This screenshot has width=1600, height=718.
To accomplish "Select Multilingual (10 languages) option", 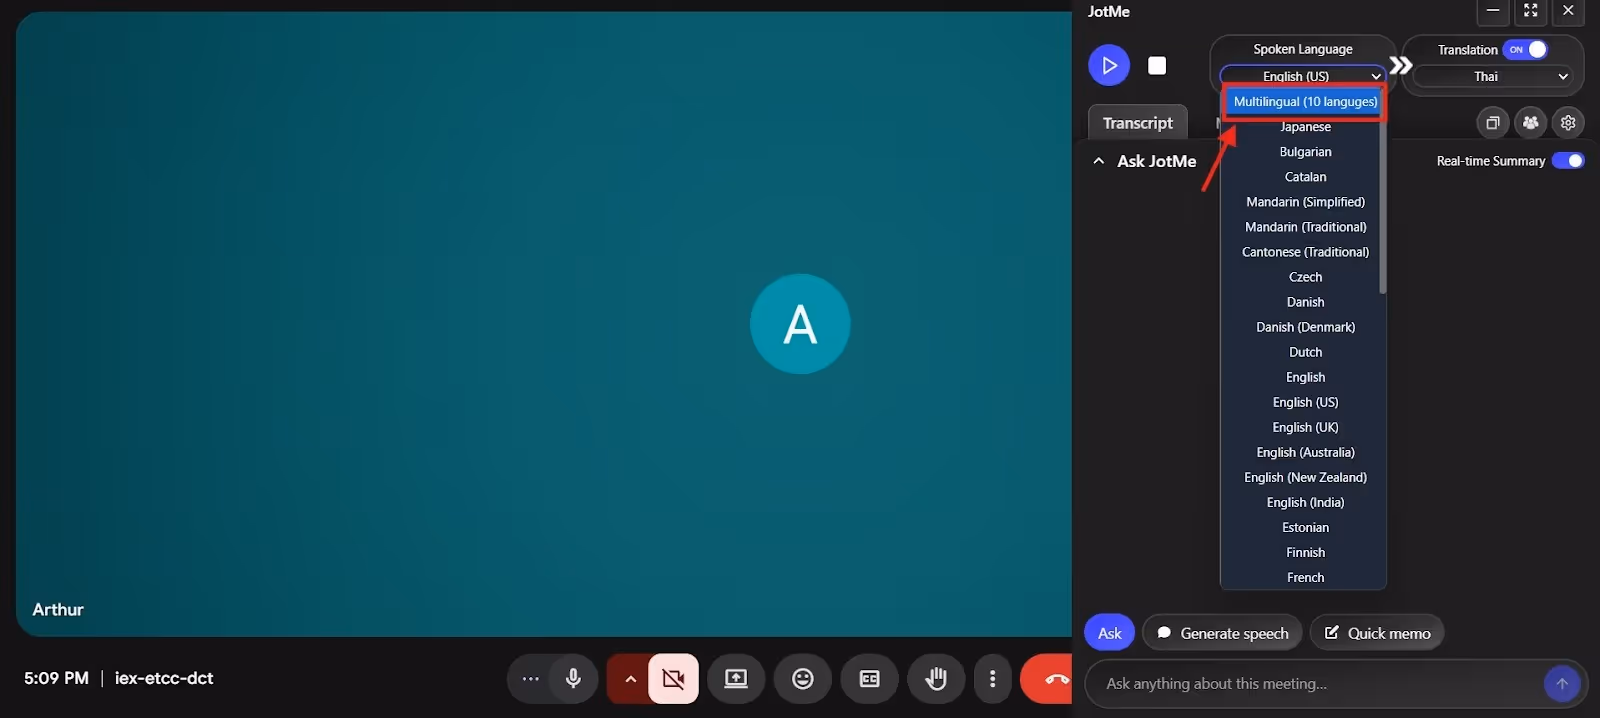I will 1305,102.
